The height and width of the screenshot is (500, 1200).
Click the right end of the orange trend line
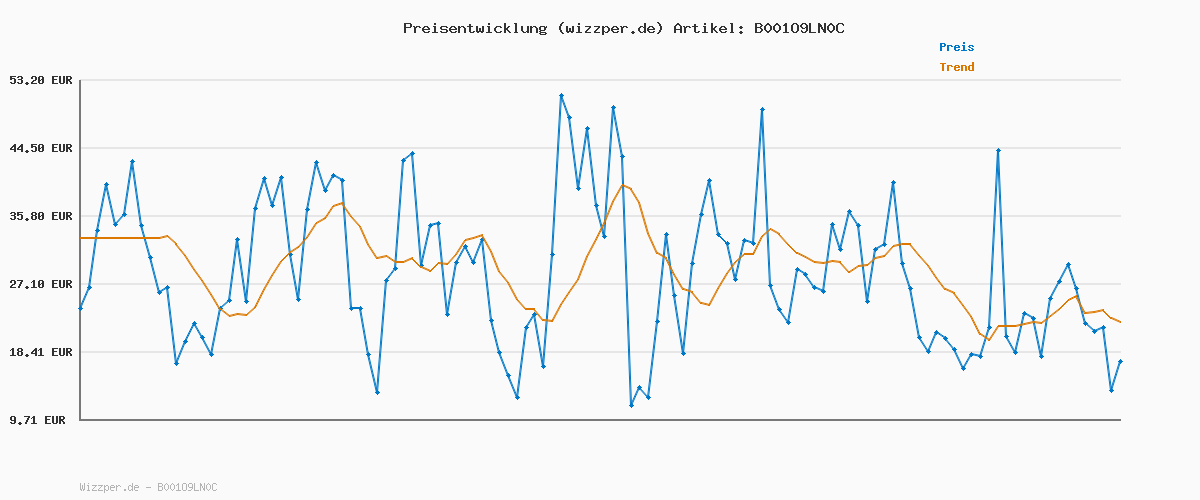pyautogui.click(x=1120, y=322)
